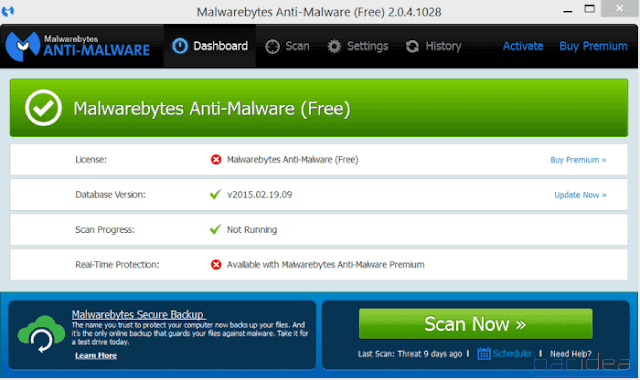Click the green Malwarebytes Anti-Malware (Free) banner
Image resolution: width=640 pixels, height=380 pixels.
319,108
